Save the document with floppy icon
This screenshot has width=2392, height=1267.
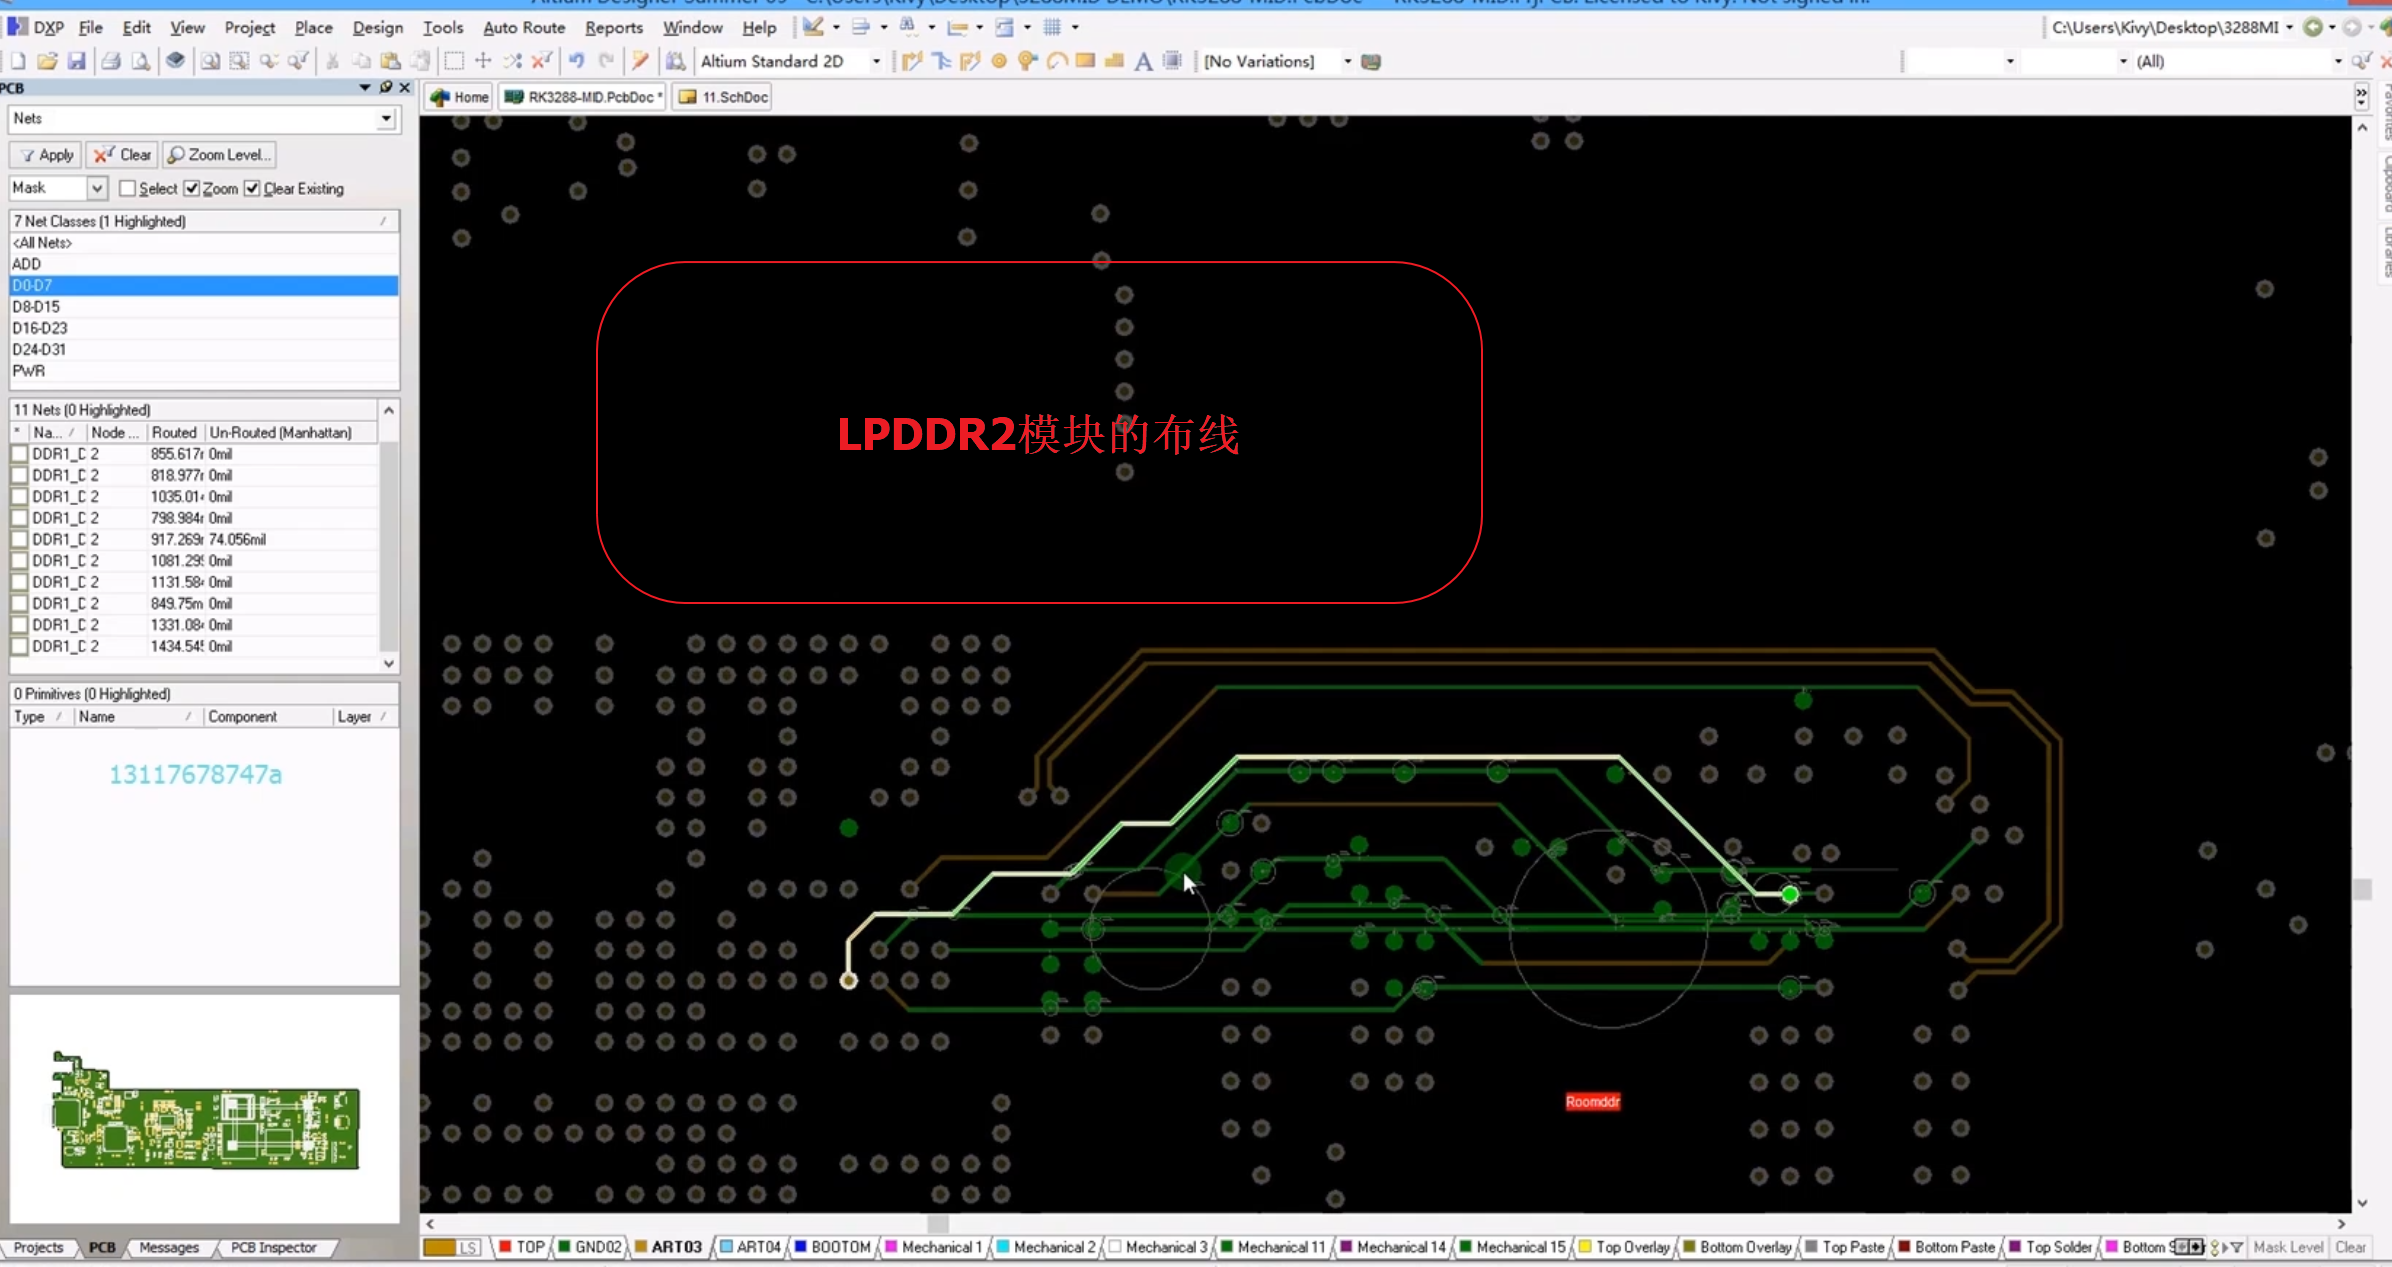click(x=77, y=62)
